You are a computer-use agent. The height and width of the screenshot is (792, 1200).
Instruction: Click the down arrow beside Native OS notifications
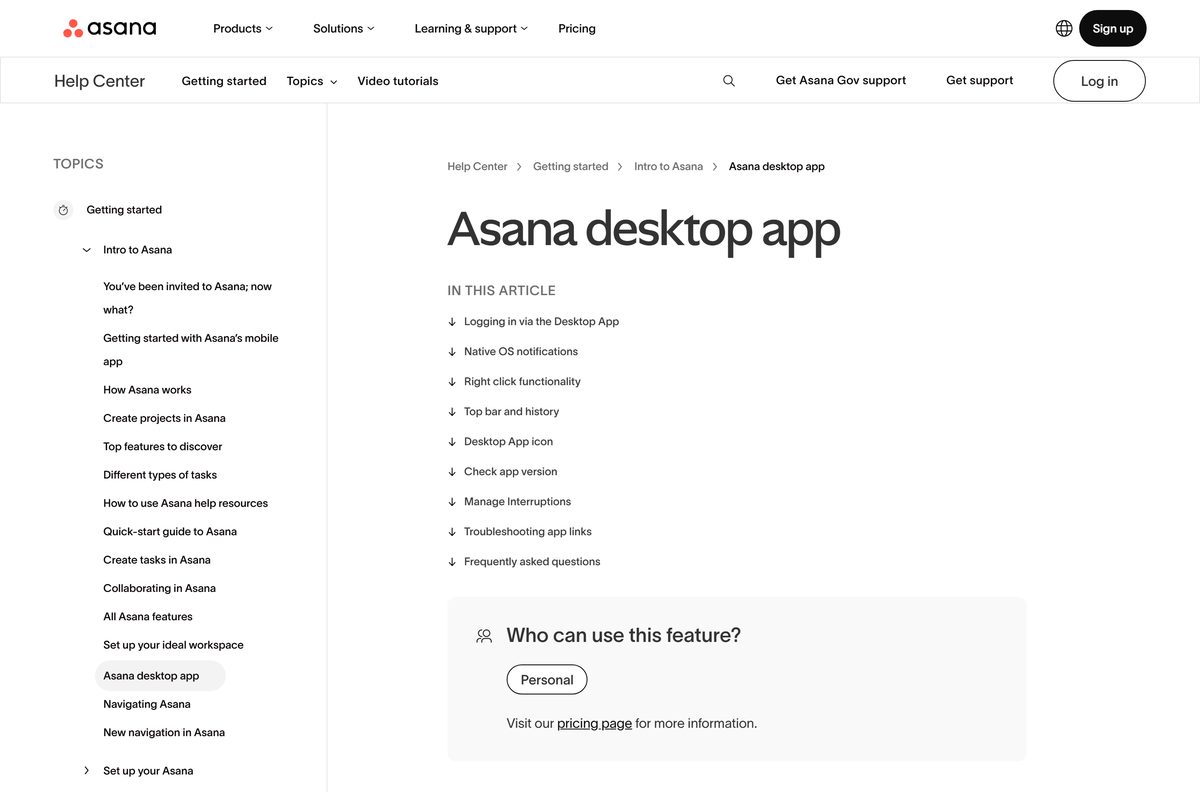[x=452, y=352]
